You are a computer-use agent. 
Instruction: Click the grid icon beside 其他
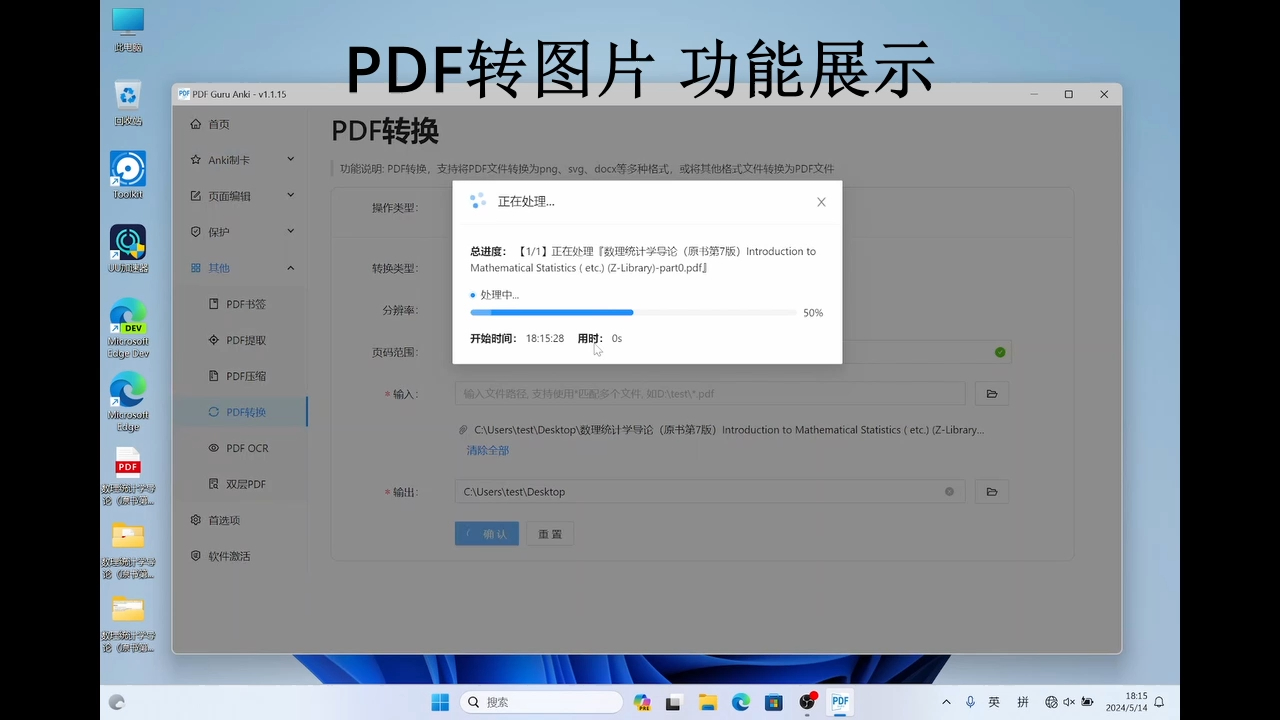click(196, 268)
